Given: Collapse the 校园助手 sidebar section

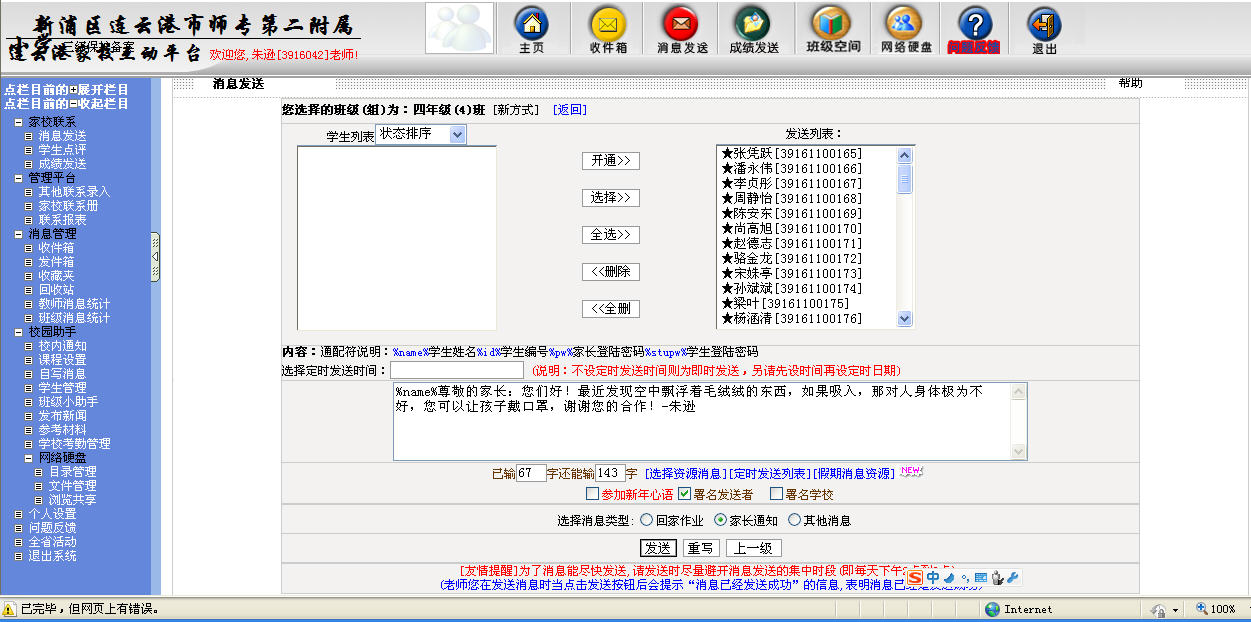Looking at the screenshot, I should (x=19, y=332).
